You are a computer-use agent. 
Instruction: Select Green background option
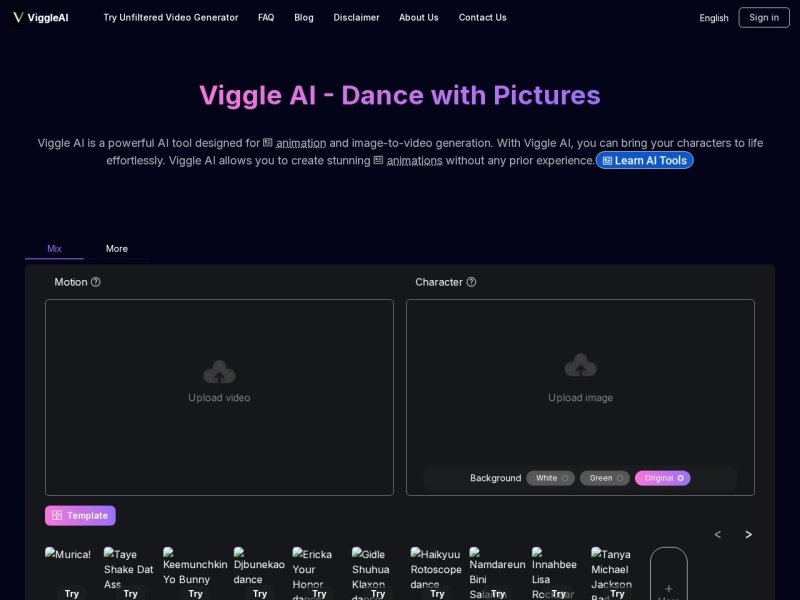pos(605,478)
